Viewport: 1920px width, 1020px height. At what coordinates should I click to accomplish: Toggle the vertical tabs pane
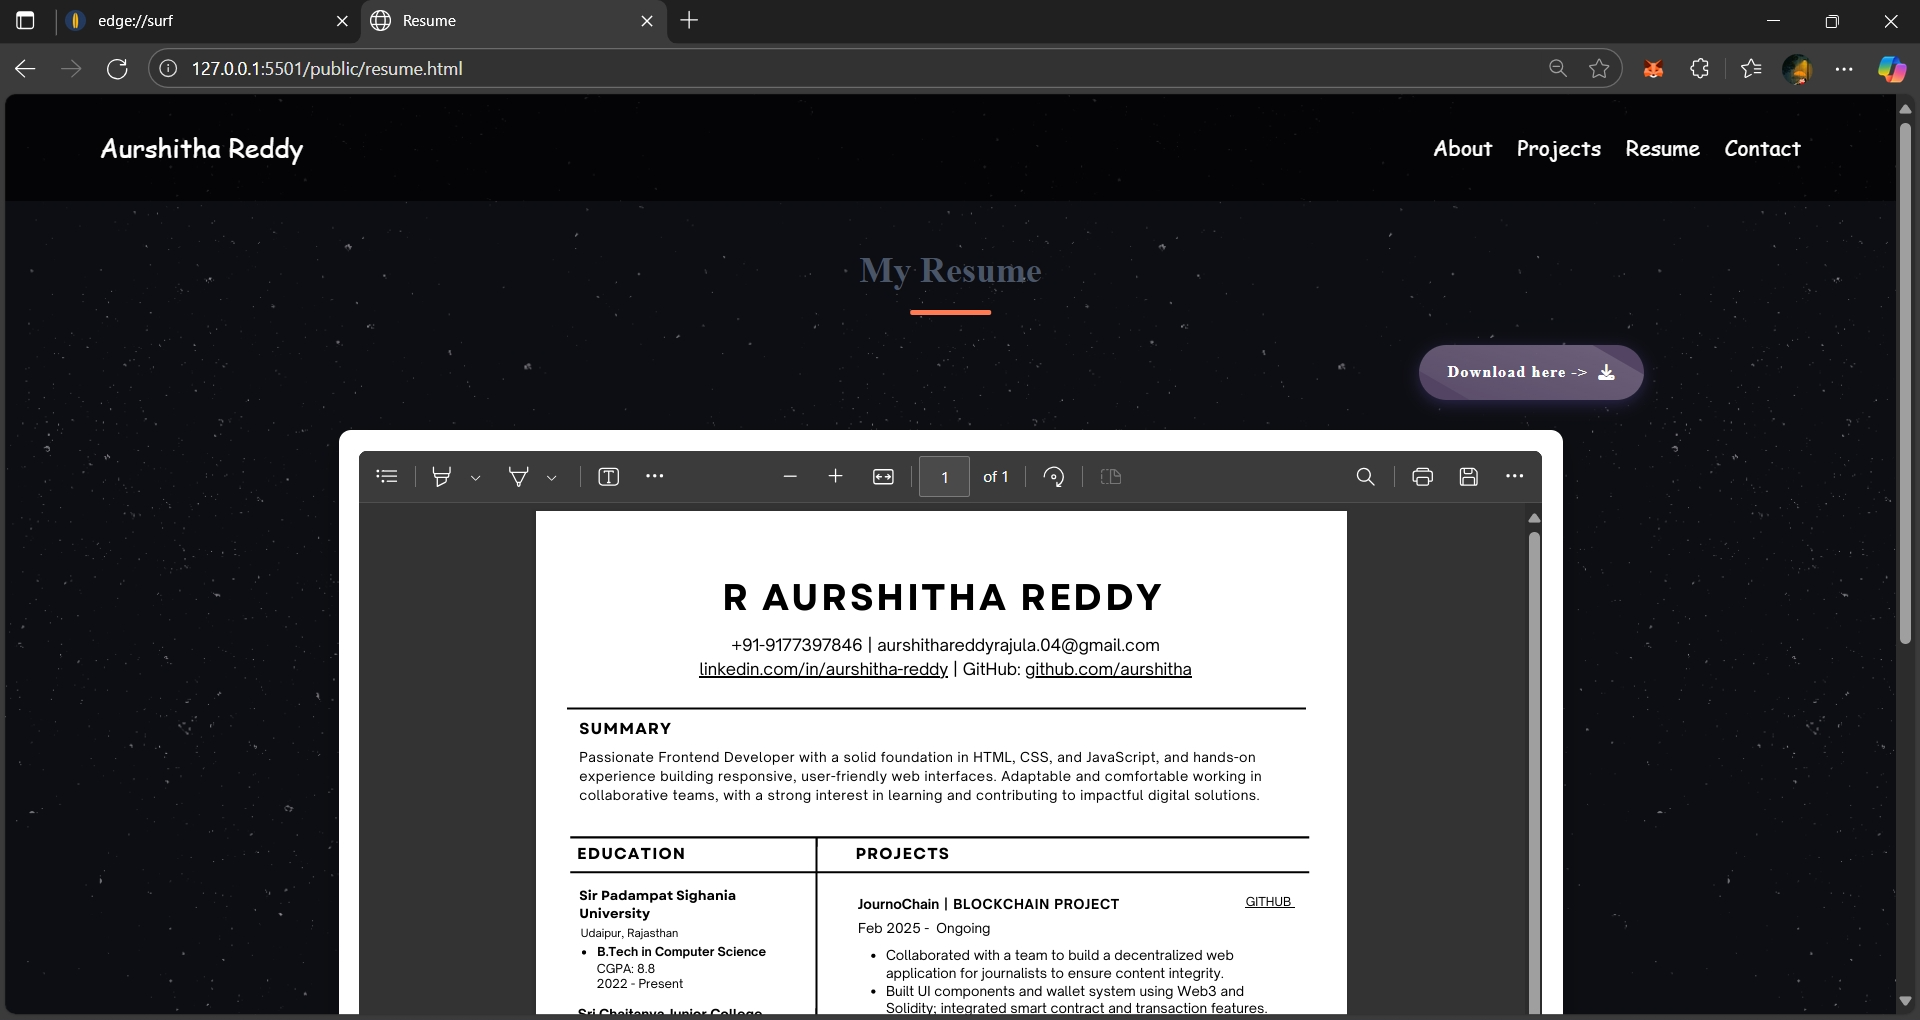(x=25, y=20)
